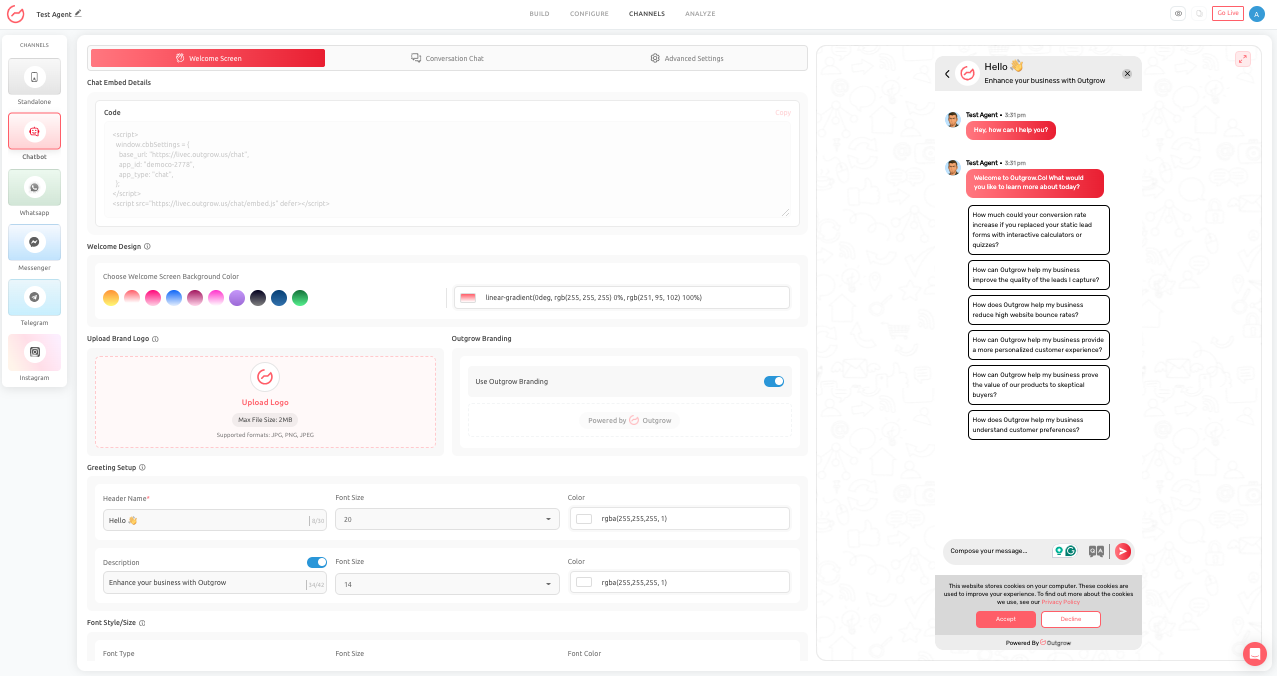
Task: Open Header Name color swatch picker
Action: (x=584, y=519)
